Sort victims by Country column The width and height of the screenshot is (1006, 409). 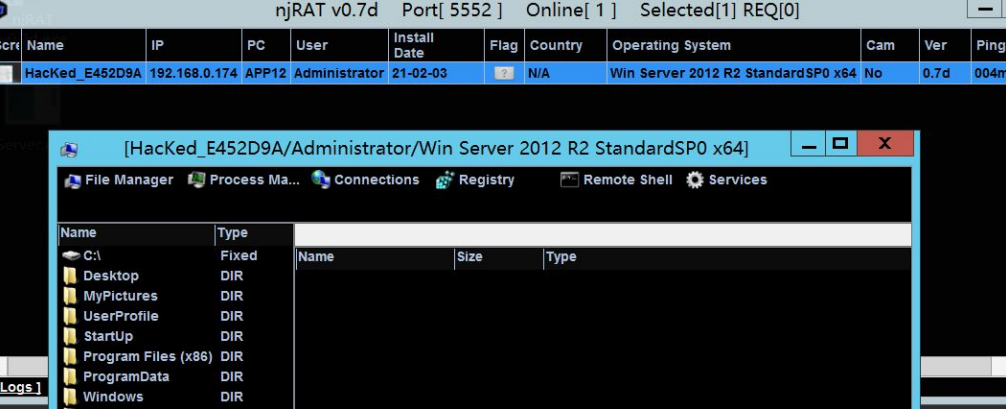point(565,46)
